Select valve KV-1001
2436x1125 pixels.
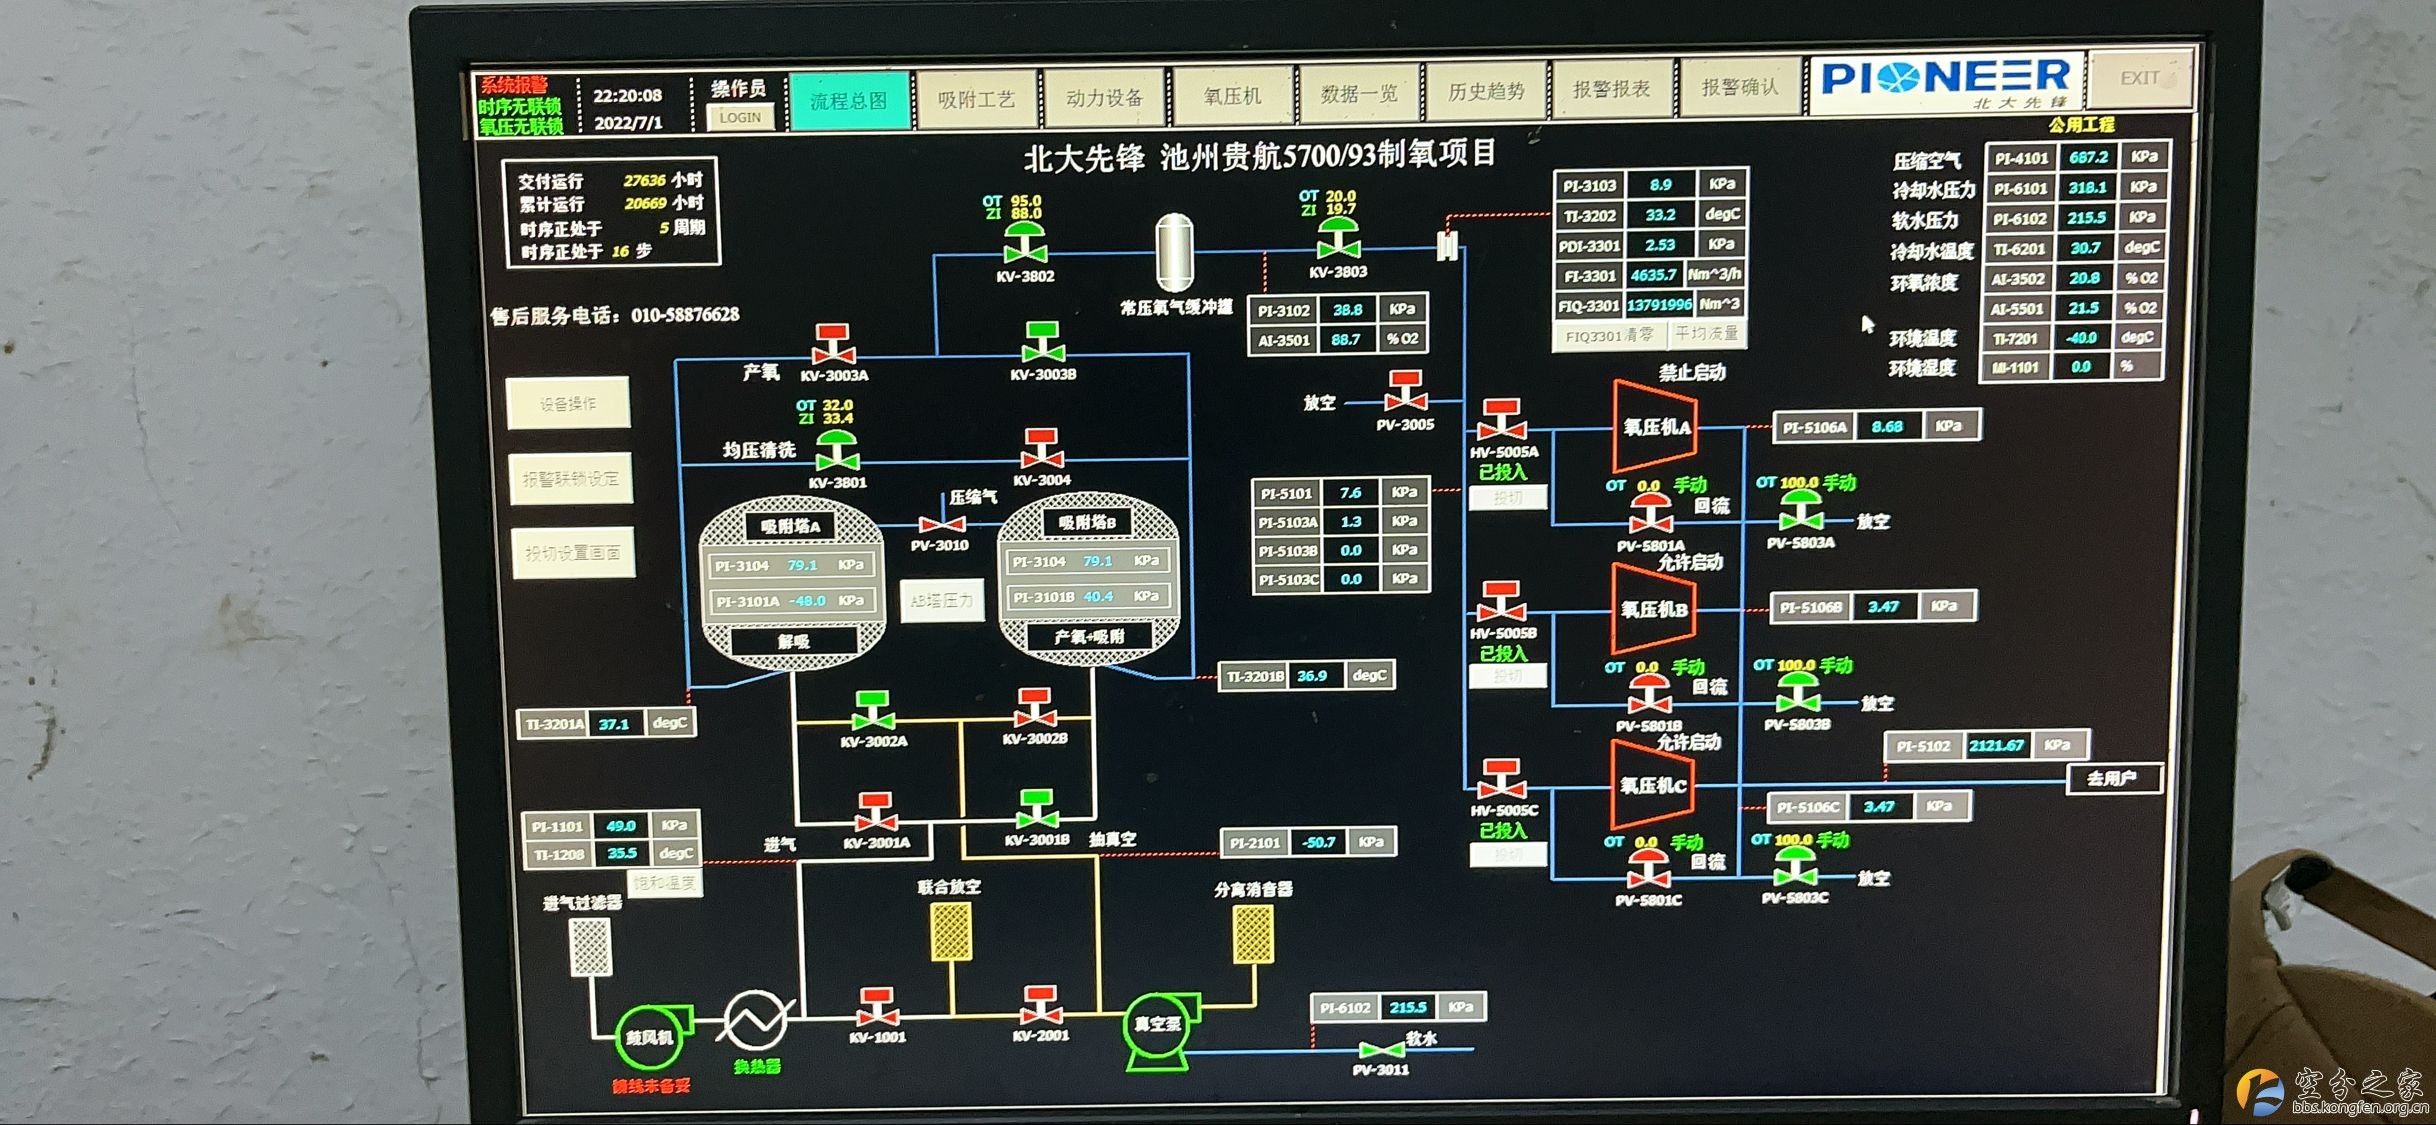[x=877, y=1007]
